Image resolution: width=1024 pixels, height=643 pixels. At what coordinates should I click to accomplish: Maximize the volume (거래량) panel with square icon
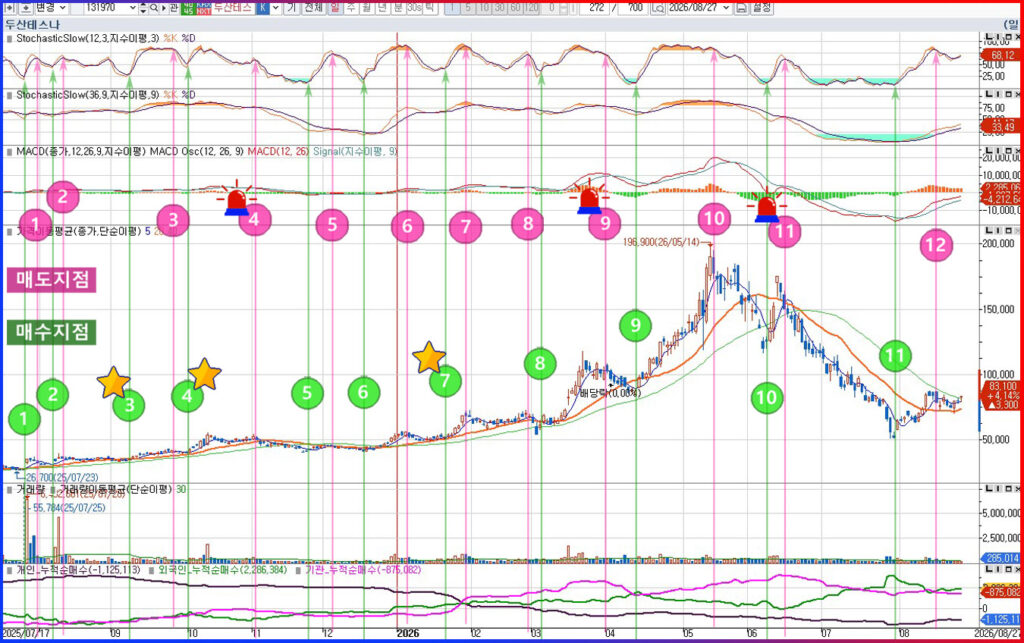click(x=1007, y=488)
